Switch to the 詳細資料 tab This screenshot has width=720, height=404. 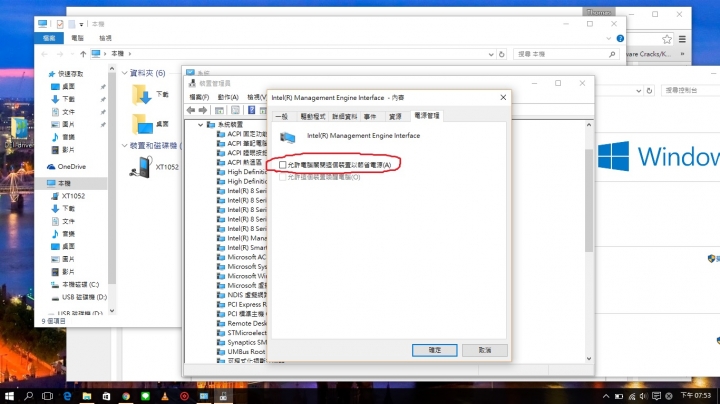344,117
